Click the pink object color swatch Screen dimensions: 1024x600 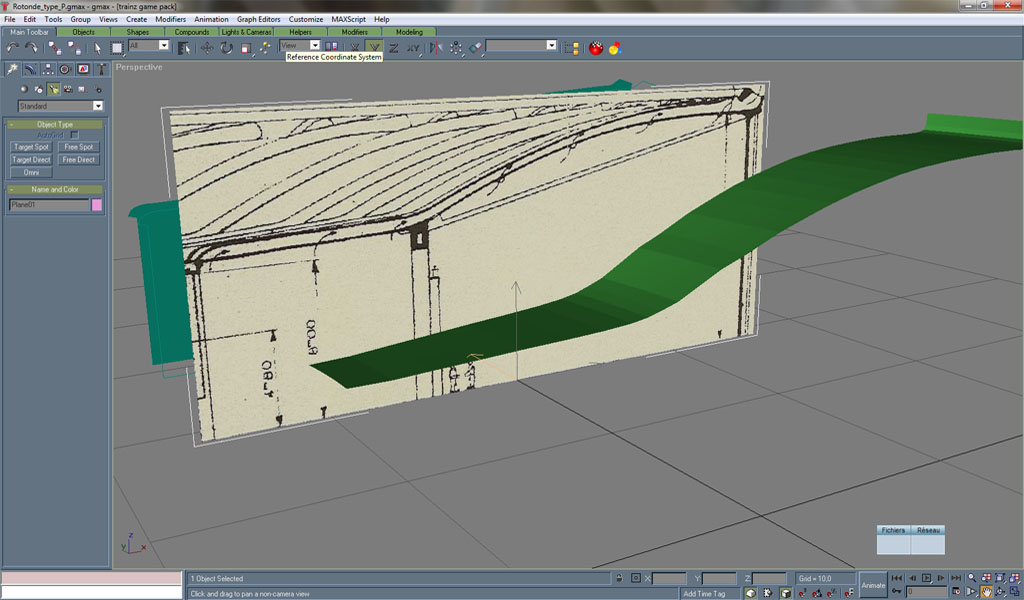click(x=97, y=205)
